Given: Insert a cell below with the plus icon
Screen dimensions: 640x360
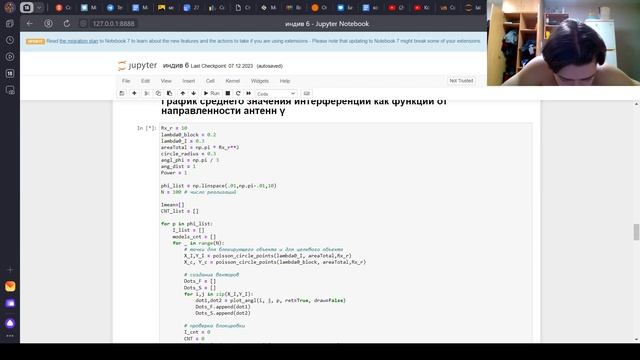Looking at the screenshot, I should coord(134,93).
